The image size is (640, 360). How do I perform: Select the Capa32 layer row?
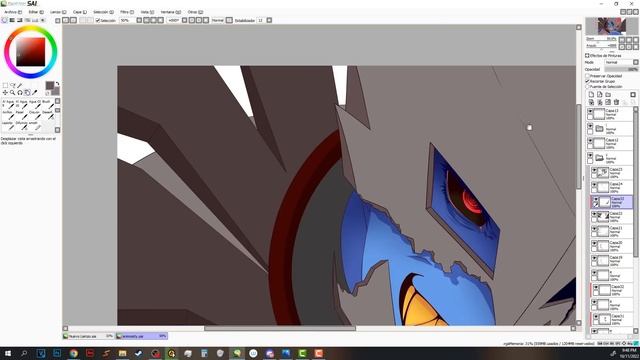[x=612, y=289]
